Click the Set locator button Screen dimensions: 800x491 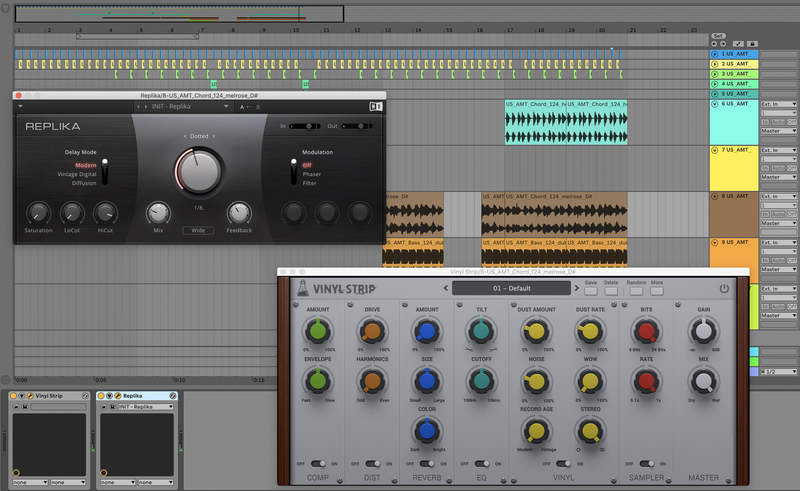click(718, 36)
